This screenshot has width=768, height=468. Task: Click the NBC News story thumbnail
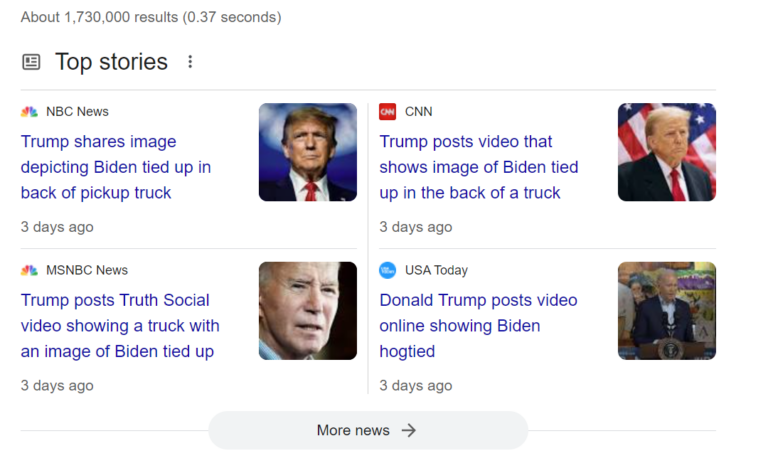tap(308, 152)
